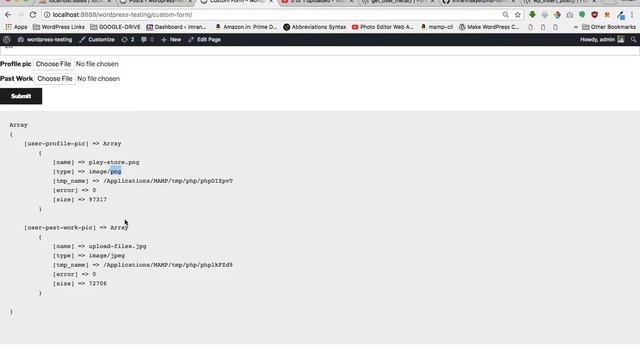Open the Howdy, admin account menu
This screenshot has width=640, height=360.
(602, 40)
